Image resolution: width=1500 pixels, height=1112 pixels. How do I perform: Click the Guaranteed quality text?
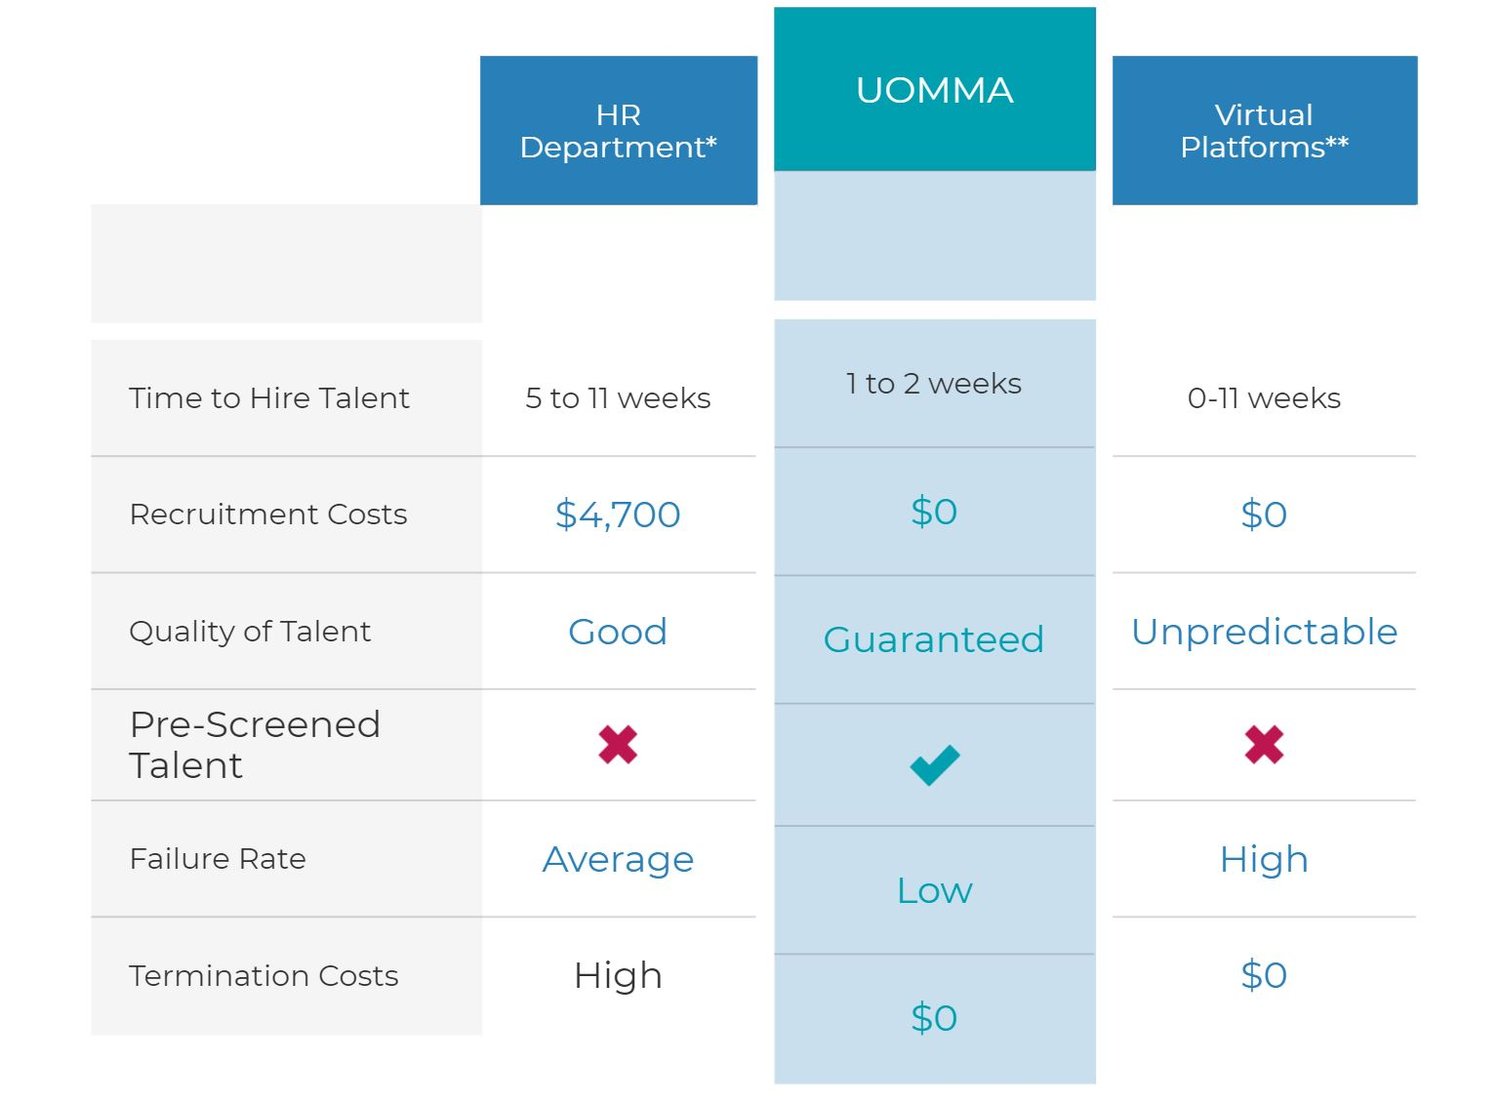point(934,640)
